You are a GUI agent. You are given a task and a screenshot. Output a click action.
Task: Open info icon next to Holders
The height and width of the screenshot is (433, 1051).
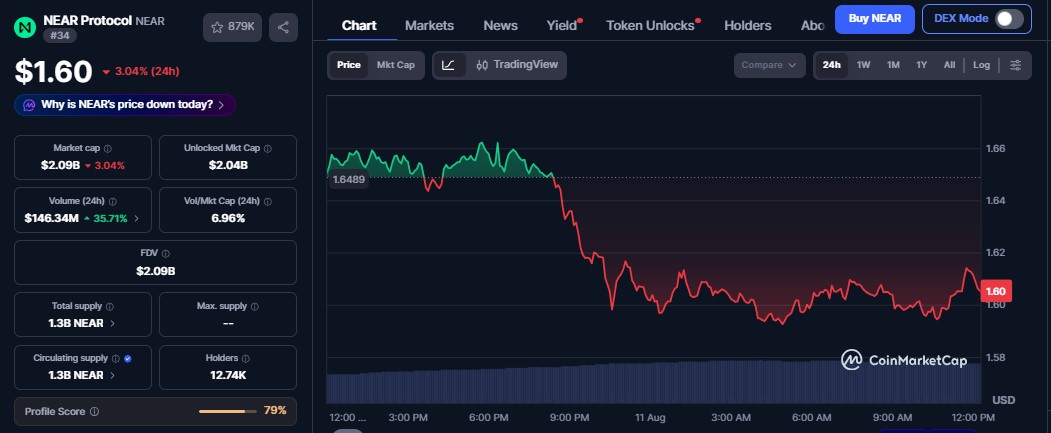[245, 359]
